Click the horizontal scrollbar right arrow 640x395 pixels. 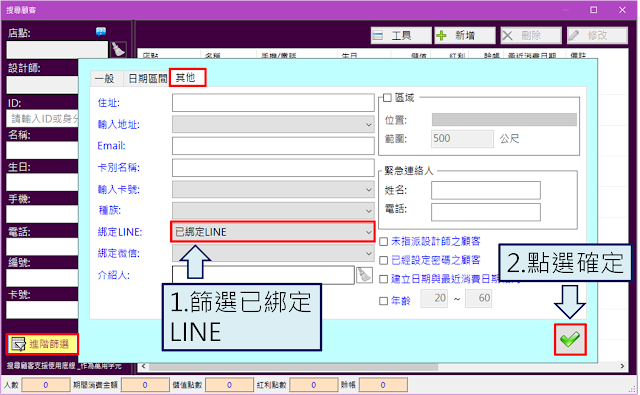click(x=622, y=366)
